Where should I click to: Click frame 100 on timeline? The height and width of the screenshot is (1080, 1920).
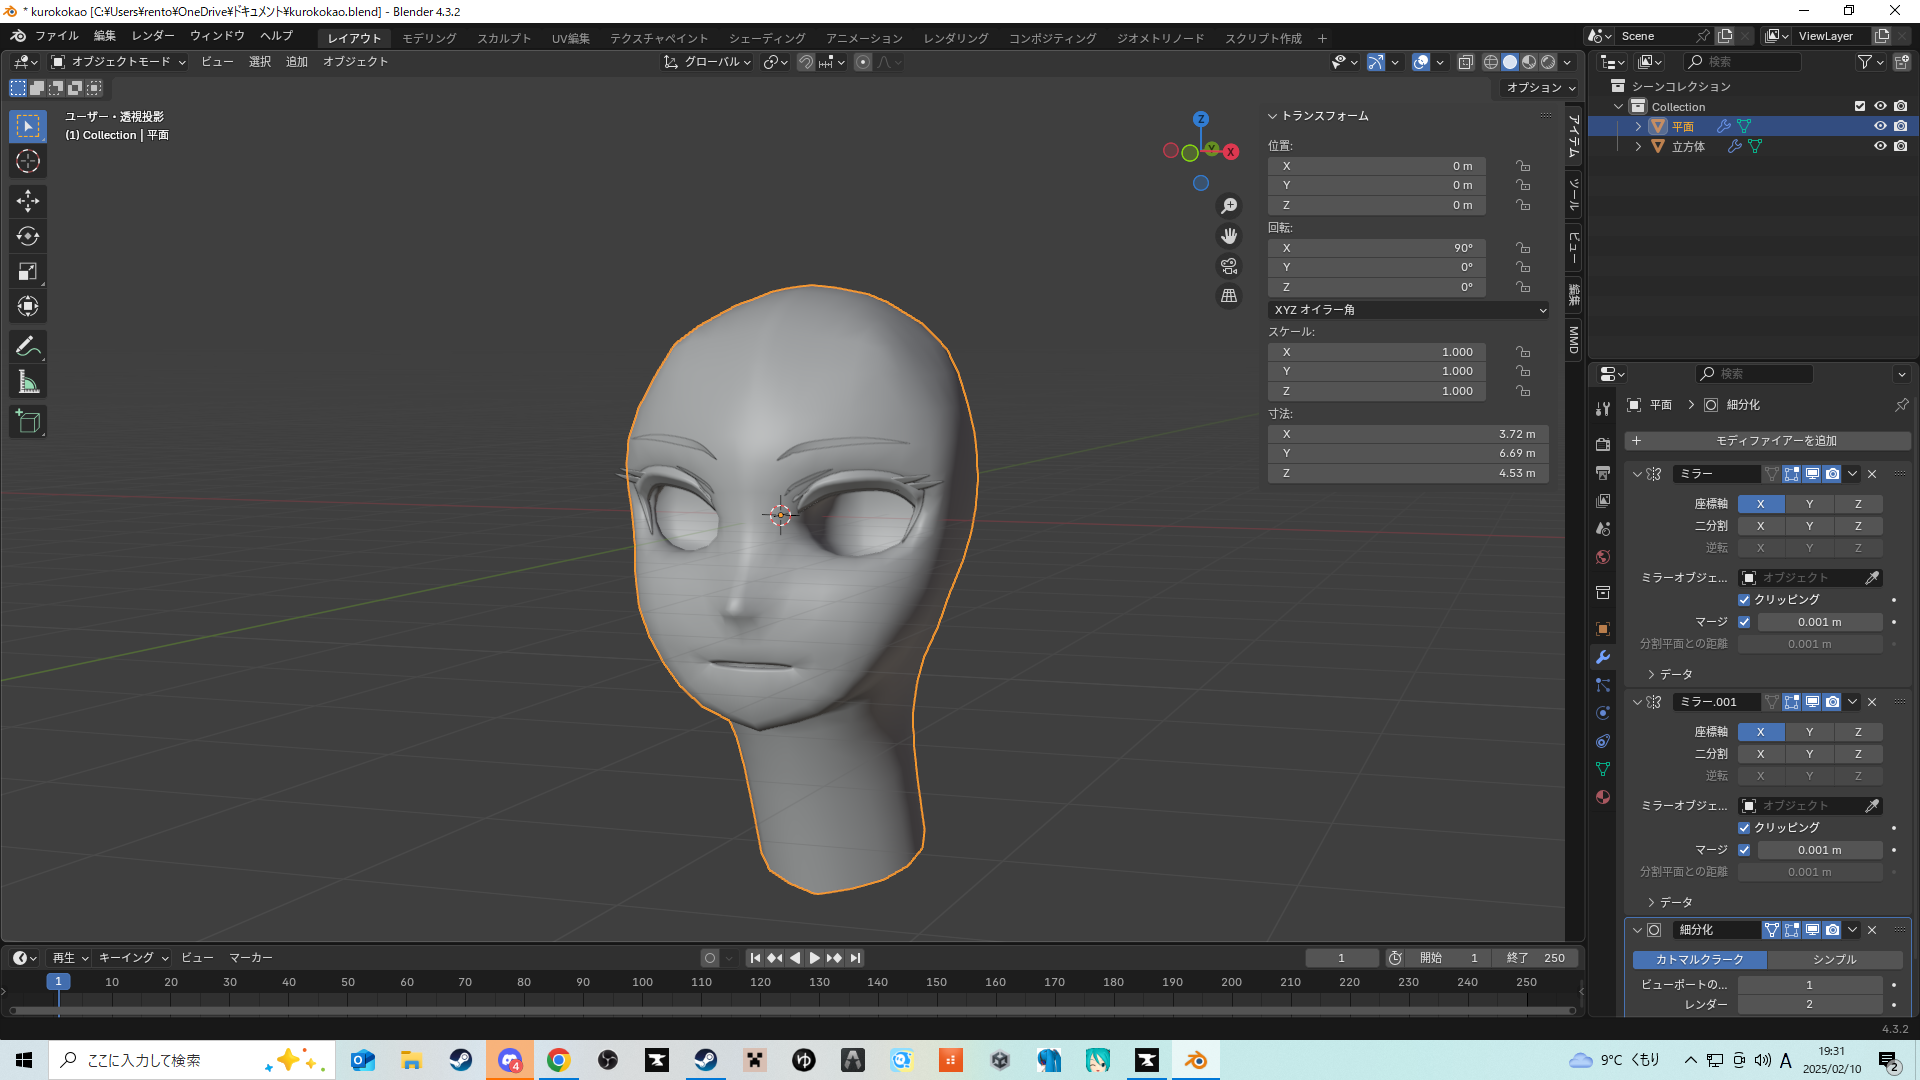tap(642, 982)
